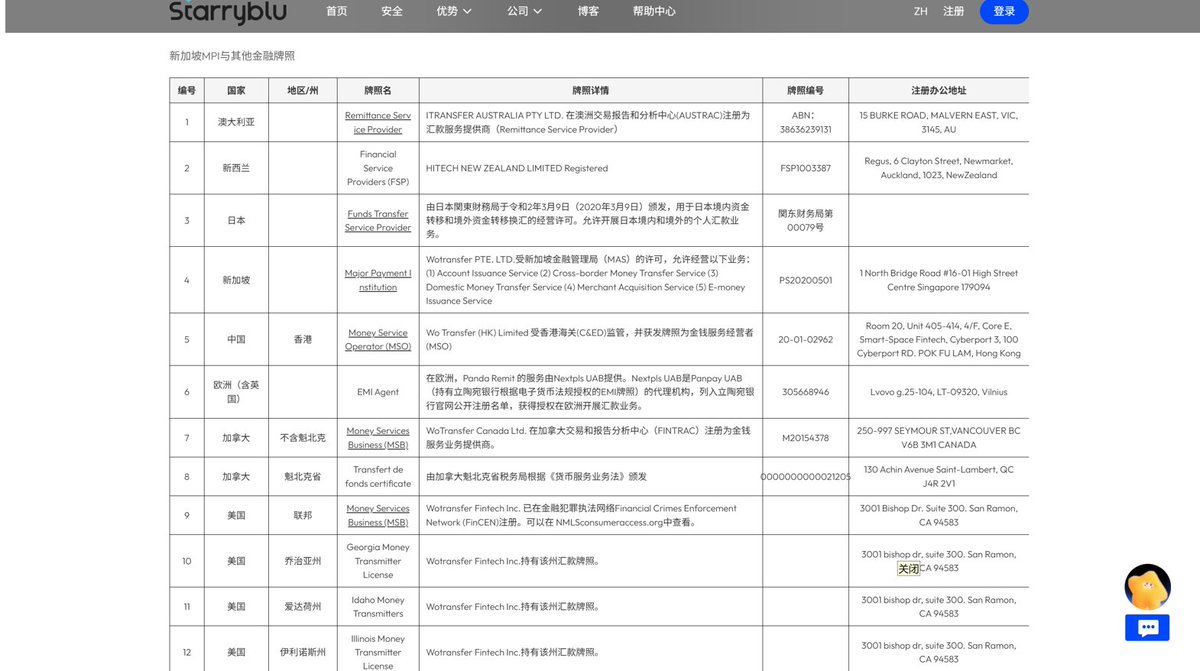Expand the 公司 dropdown menu
1200x671 pixels.
click(x=524, y=11)
